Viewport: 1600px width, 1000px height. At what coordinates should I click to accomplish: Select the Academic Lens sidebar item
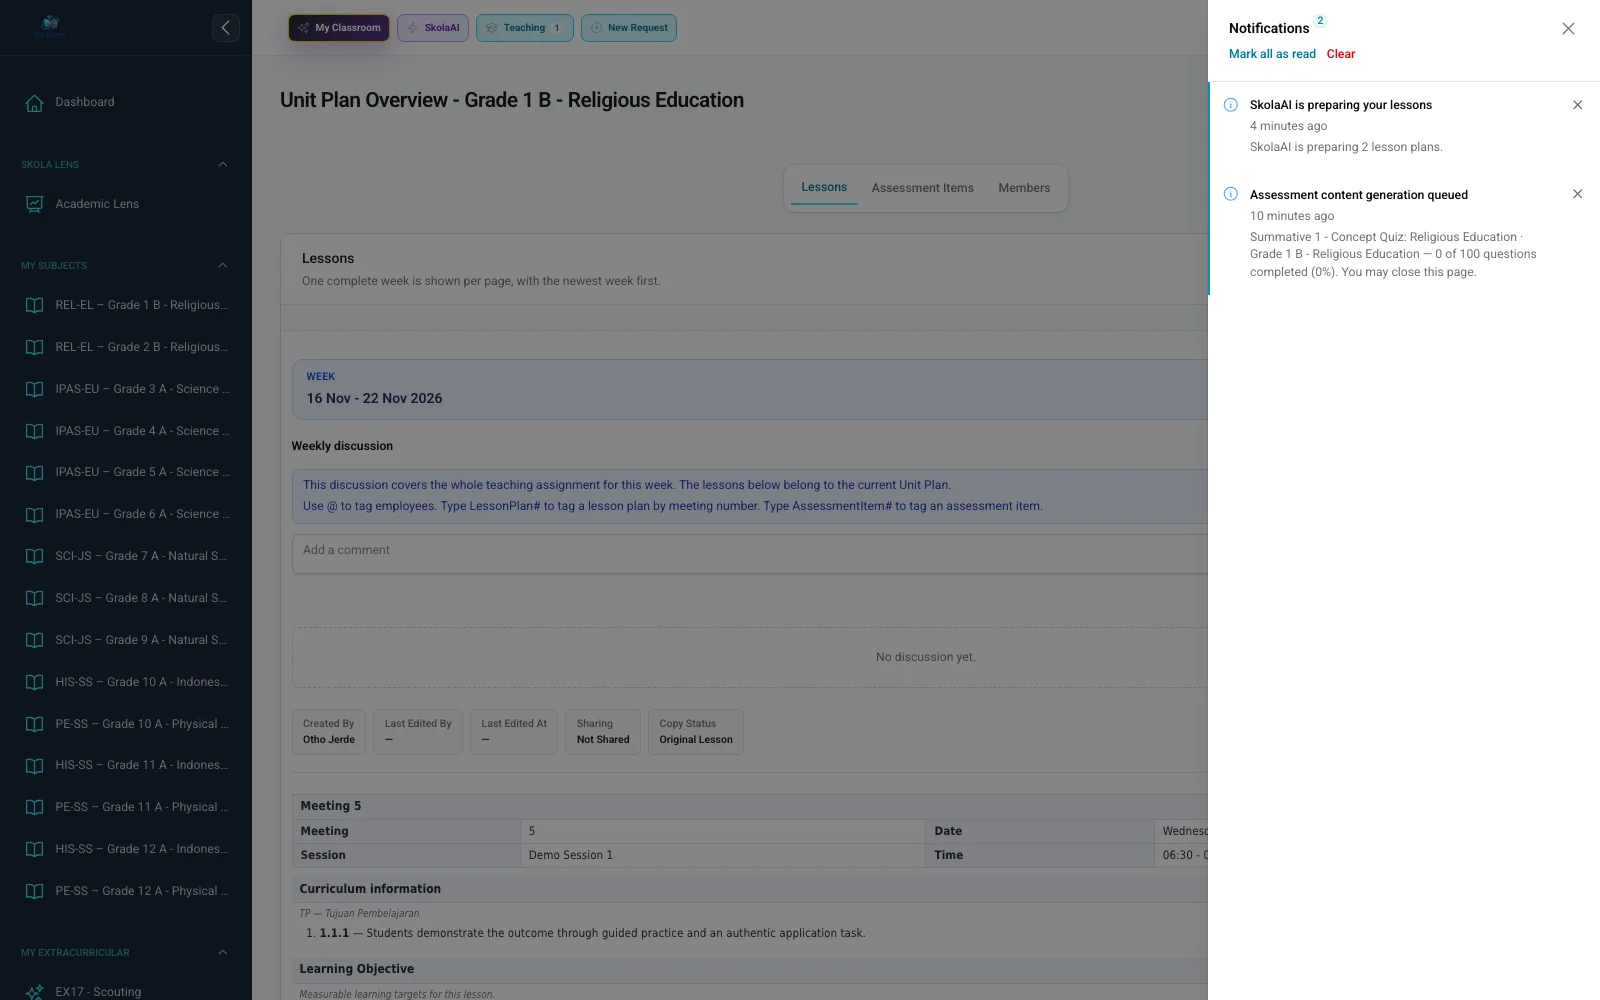[x=126, y=204]
